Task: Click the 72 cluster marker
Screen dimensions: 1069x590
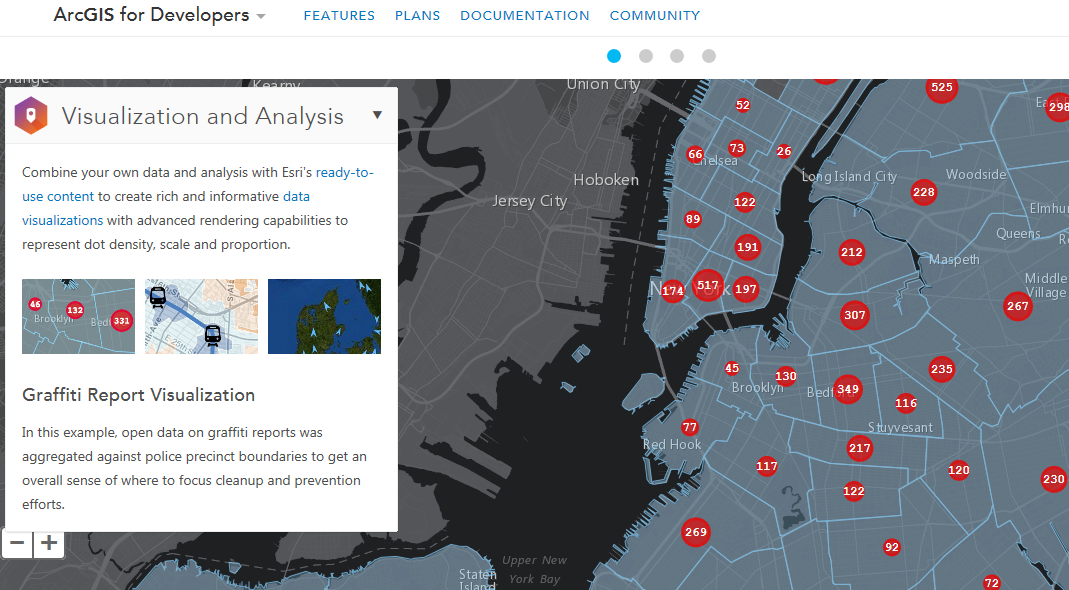Action: pos(992,582)
